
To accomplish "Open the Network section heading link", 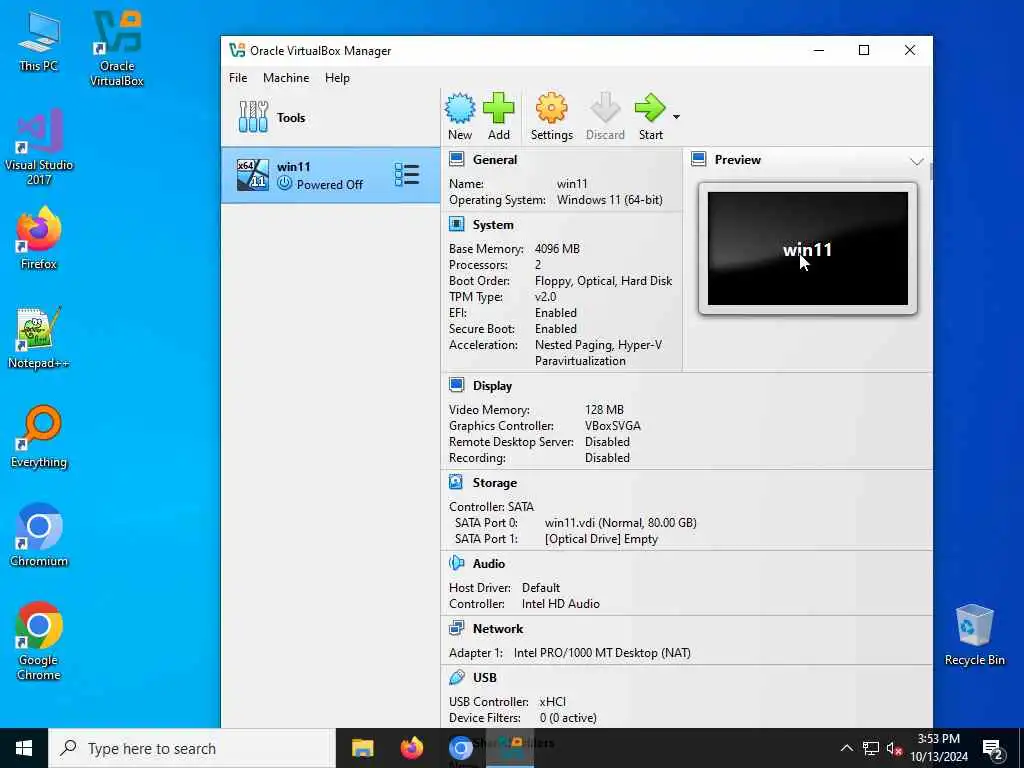I will coord(498,628).
